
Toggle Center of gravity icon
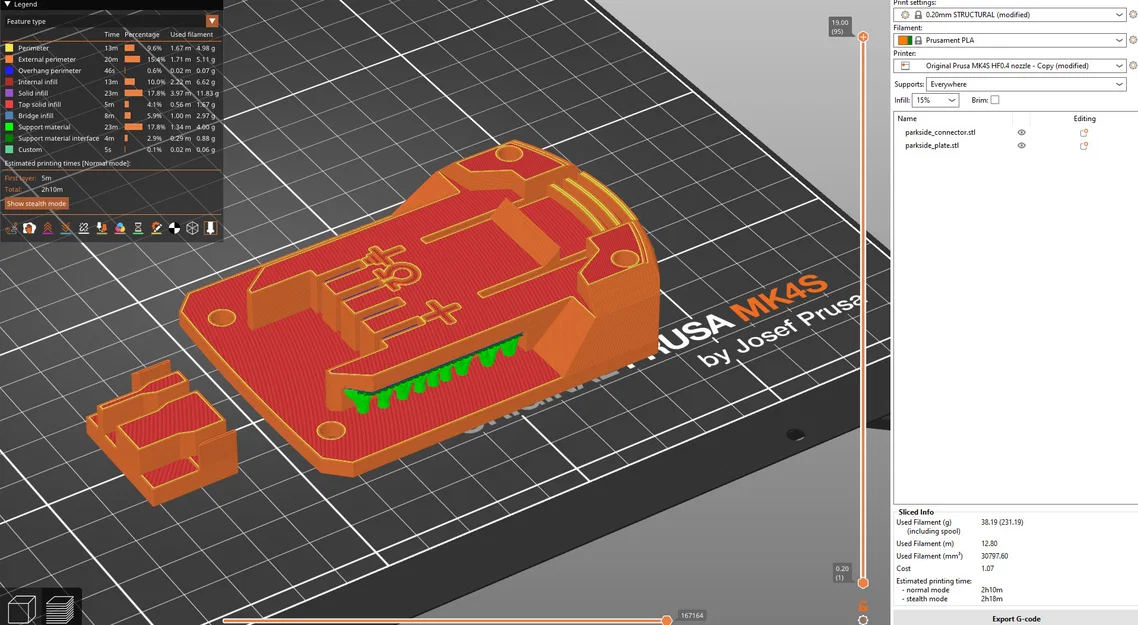[175, 228]
